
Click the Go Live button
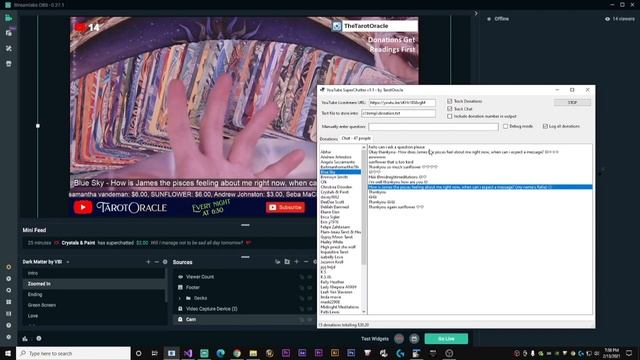[446, 338]
